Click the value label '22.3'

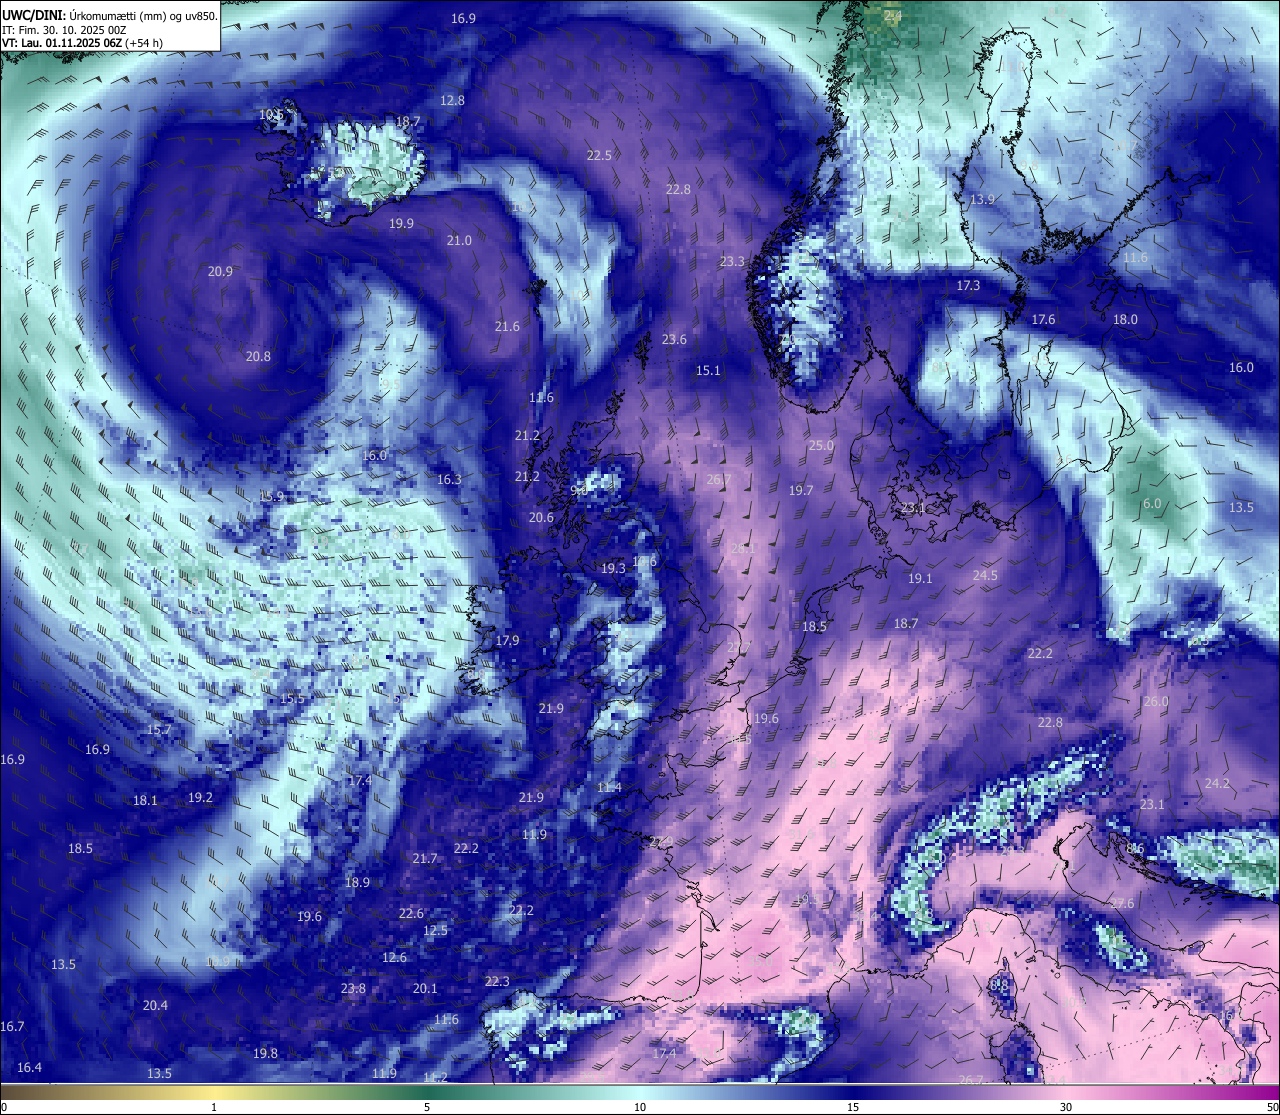pyautogui.click(x=497, y=982)
